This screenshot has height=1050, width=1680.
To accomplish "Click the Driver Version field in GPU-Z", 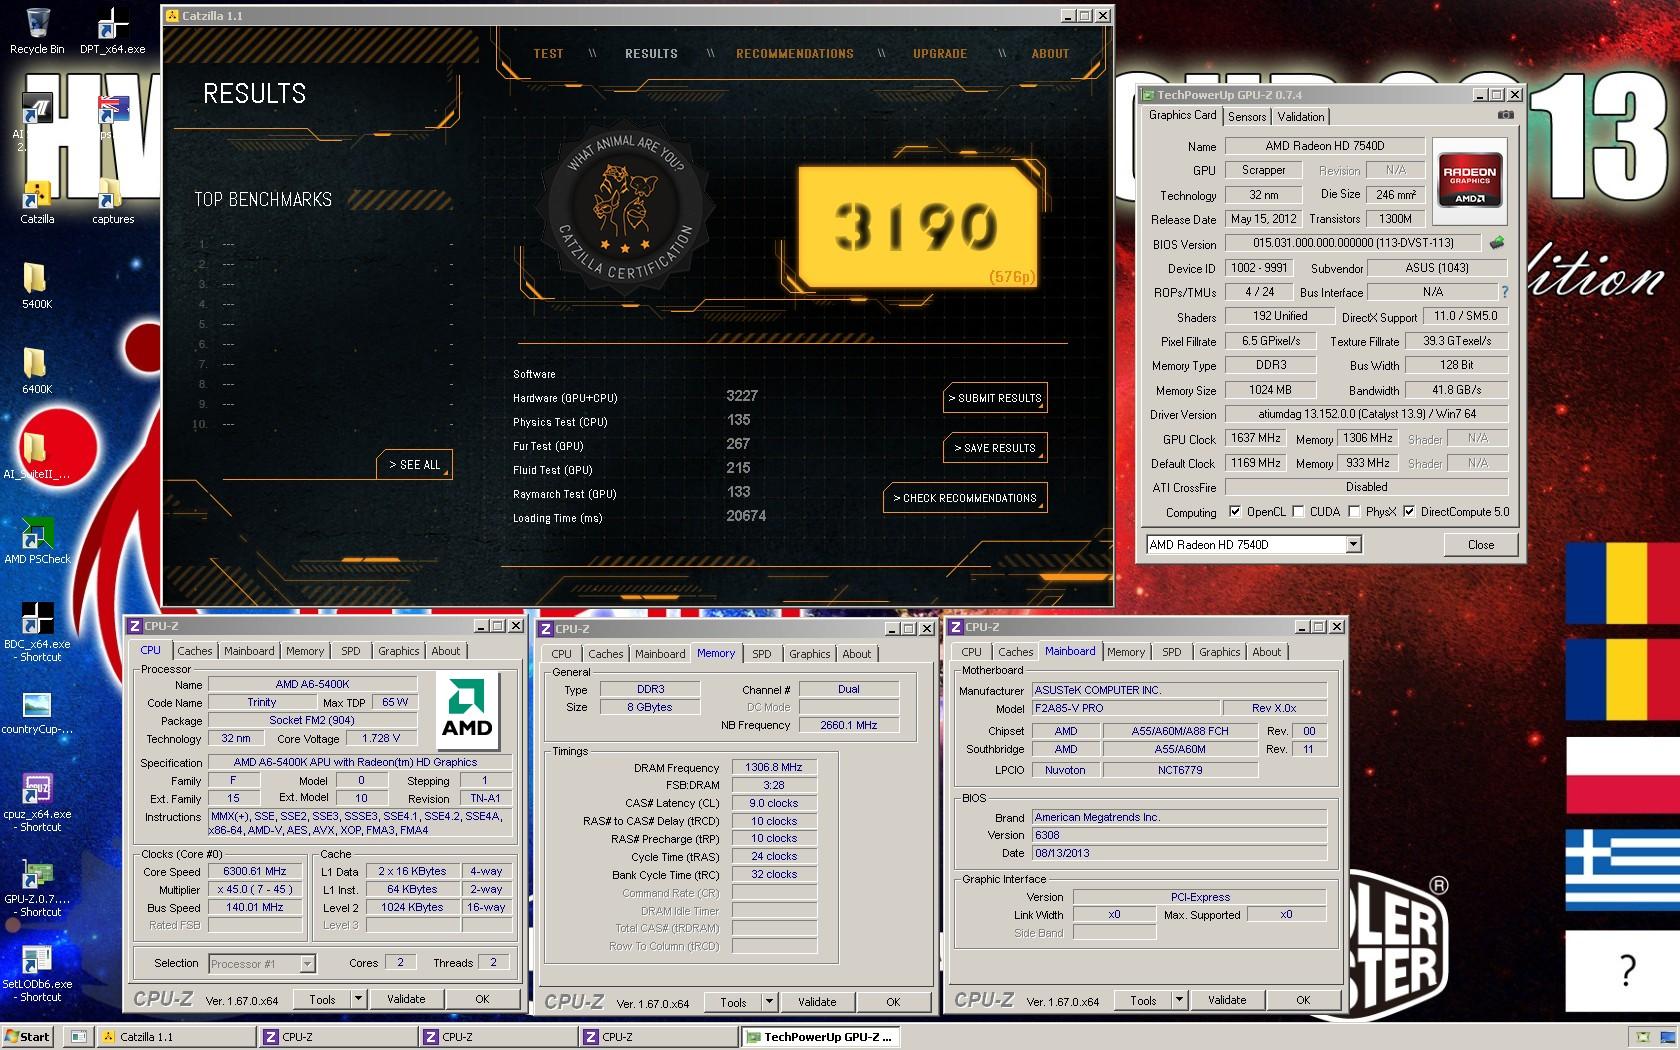I will point(1367,414).
